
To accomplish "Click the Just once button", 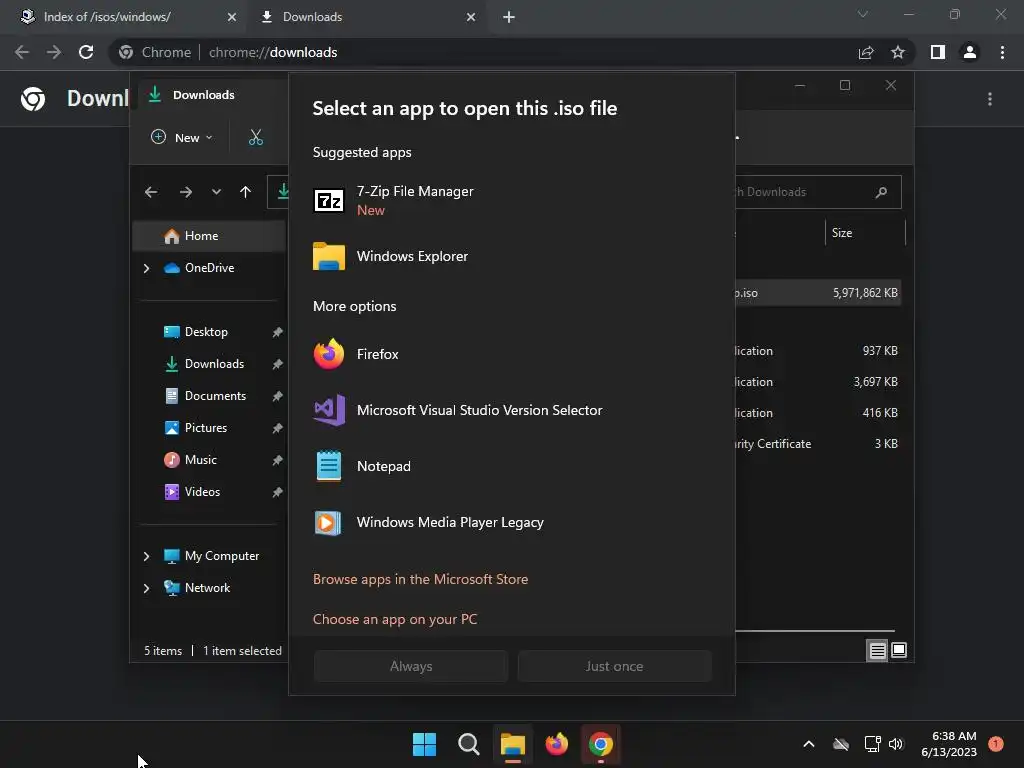I will pos(614,666).
